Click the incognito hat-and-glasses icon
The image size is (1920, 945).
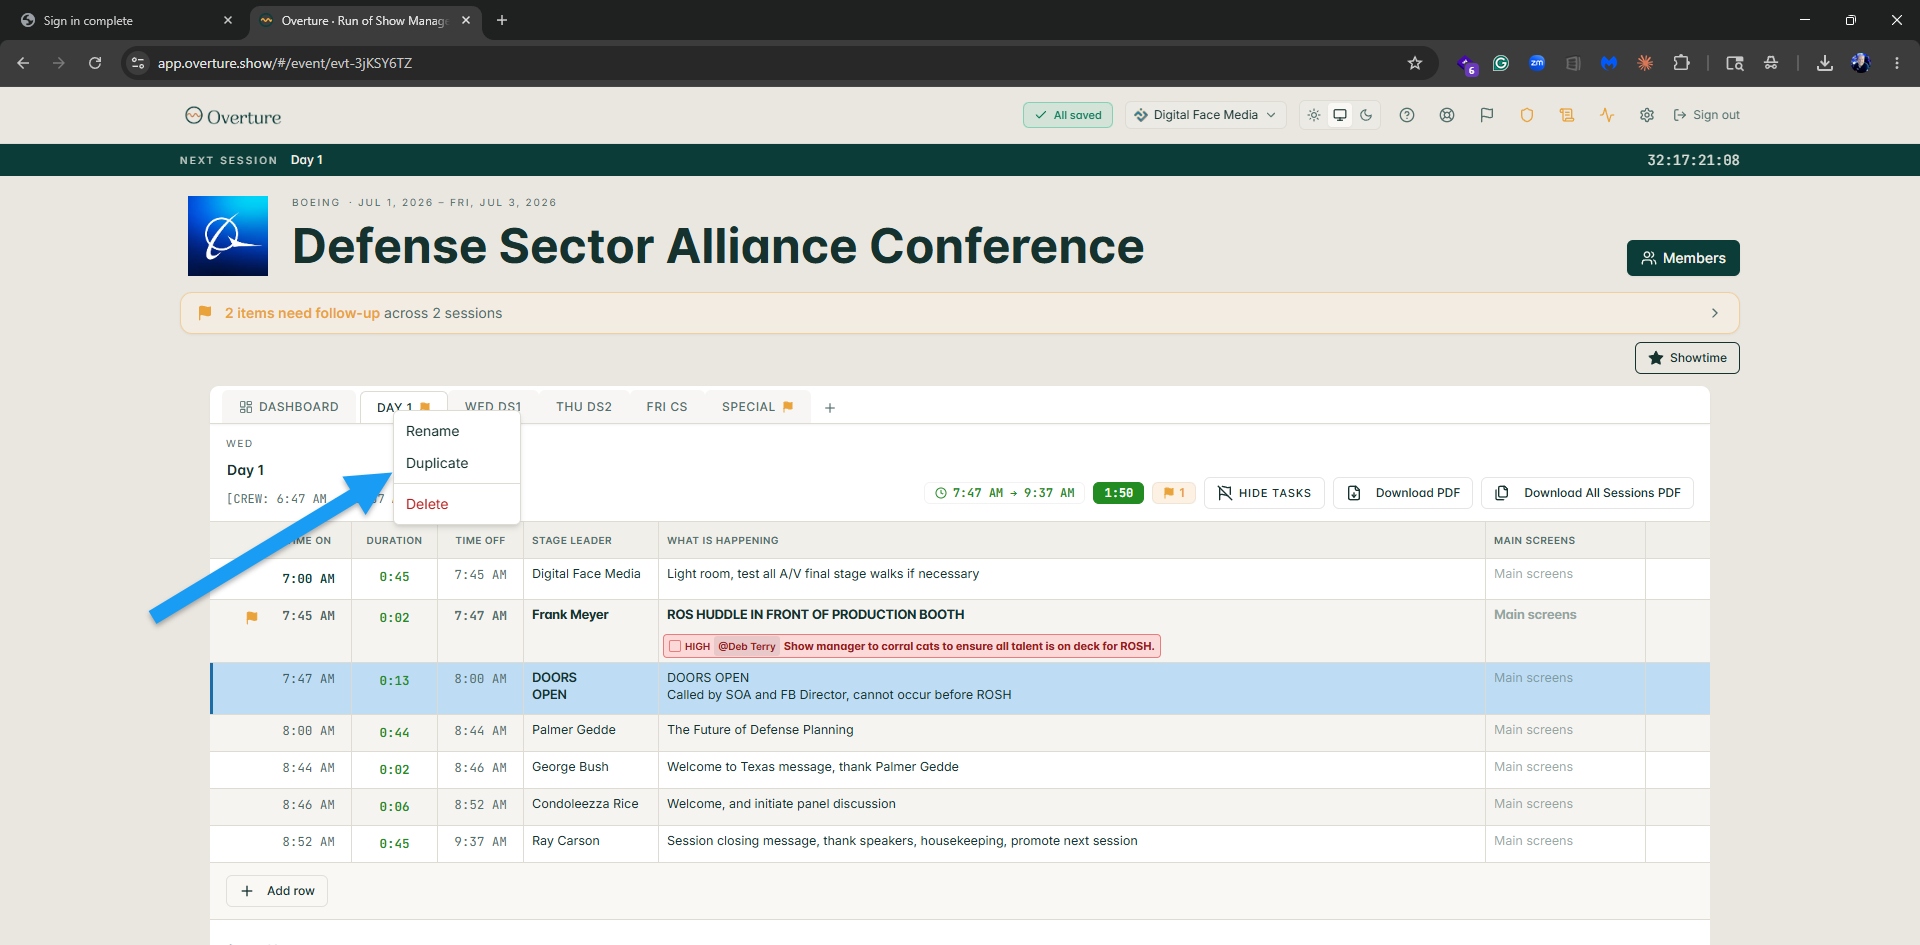(1771, 63)
